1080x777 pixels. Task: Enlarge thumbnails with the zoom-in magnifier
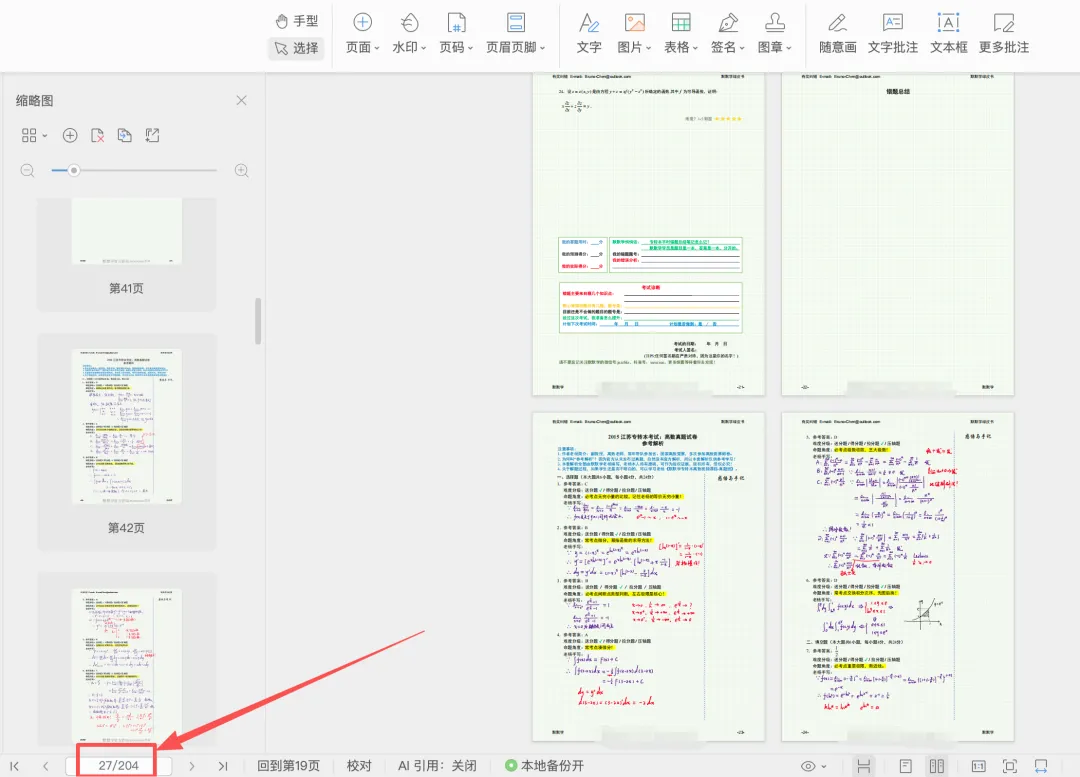242,170
